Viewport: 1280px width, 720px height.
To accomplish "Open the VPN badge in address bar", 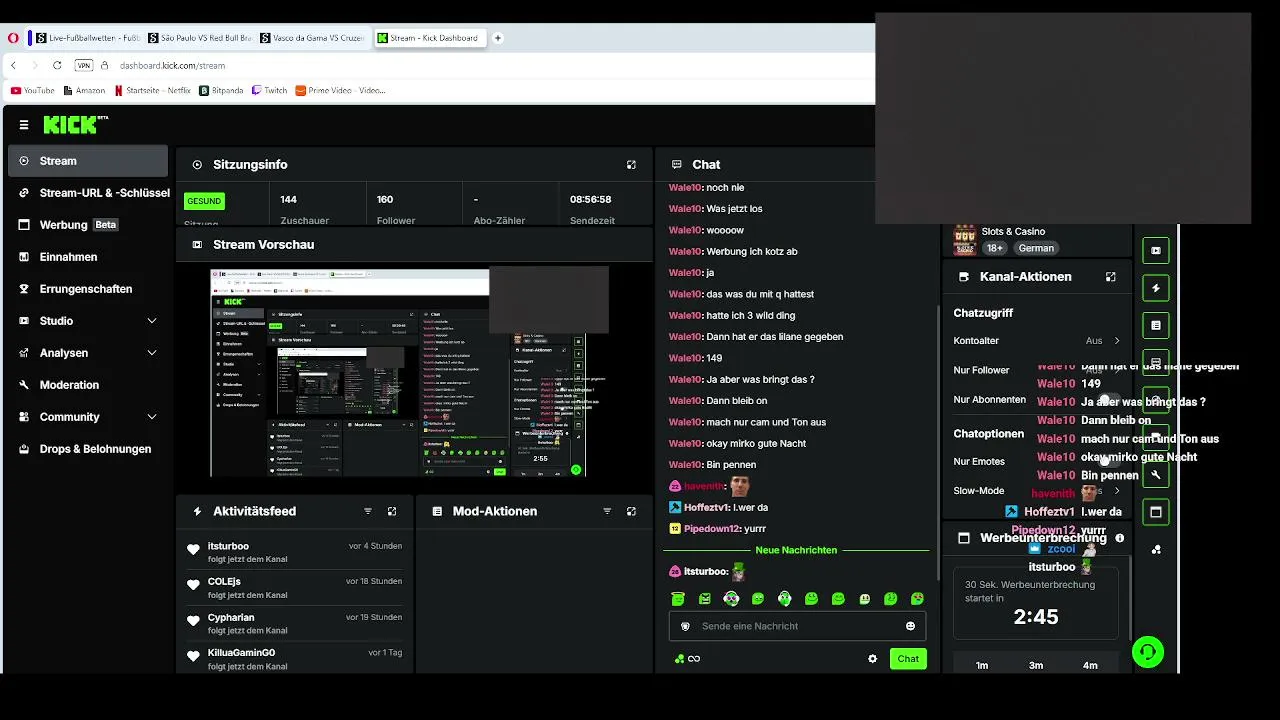I will (x=84, y=65).
